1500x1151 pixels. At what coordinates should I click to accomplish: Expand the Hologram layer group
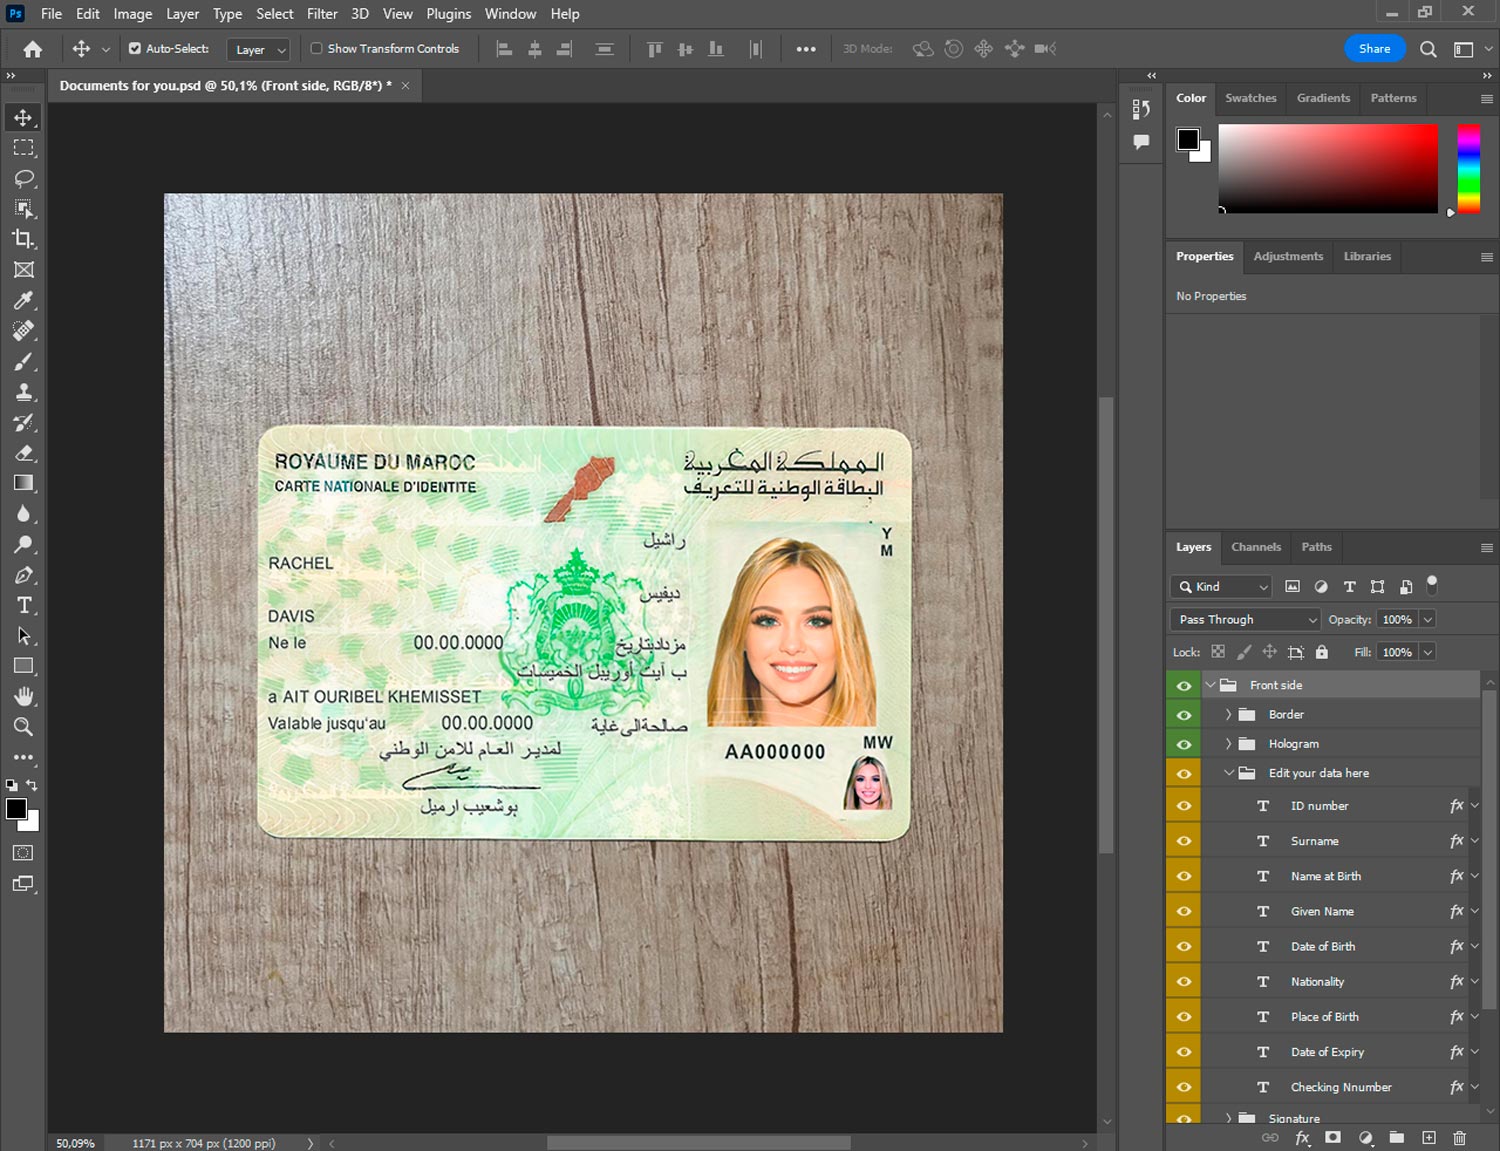[x=1228, y=744]
